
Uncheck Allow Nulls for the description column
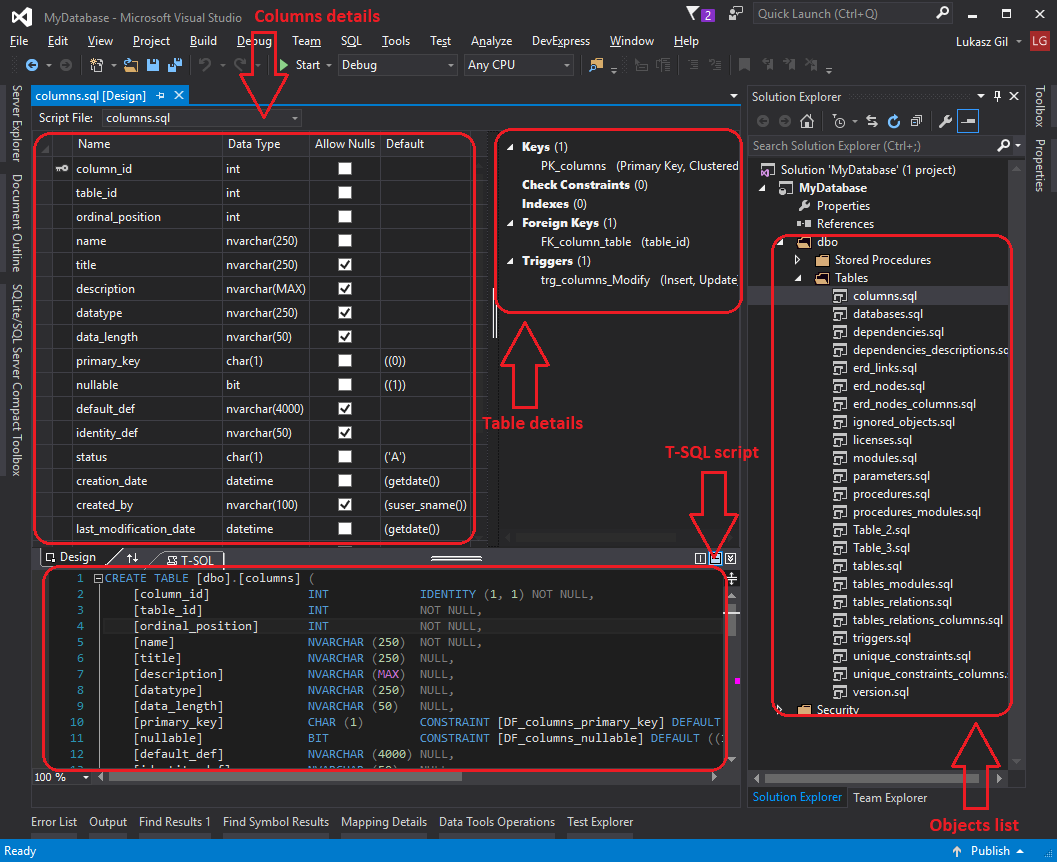point(345,289)
